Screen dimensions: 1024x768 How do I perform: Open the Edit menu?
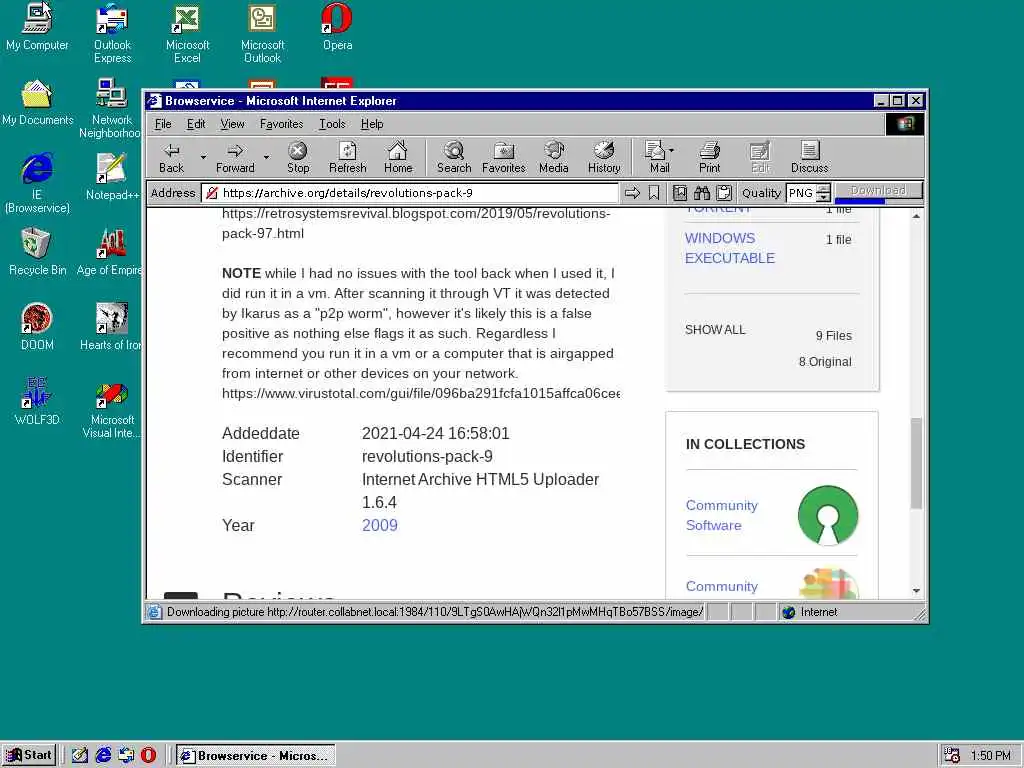coord(196,124)
